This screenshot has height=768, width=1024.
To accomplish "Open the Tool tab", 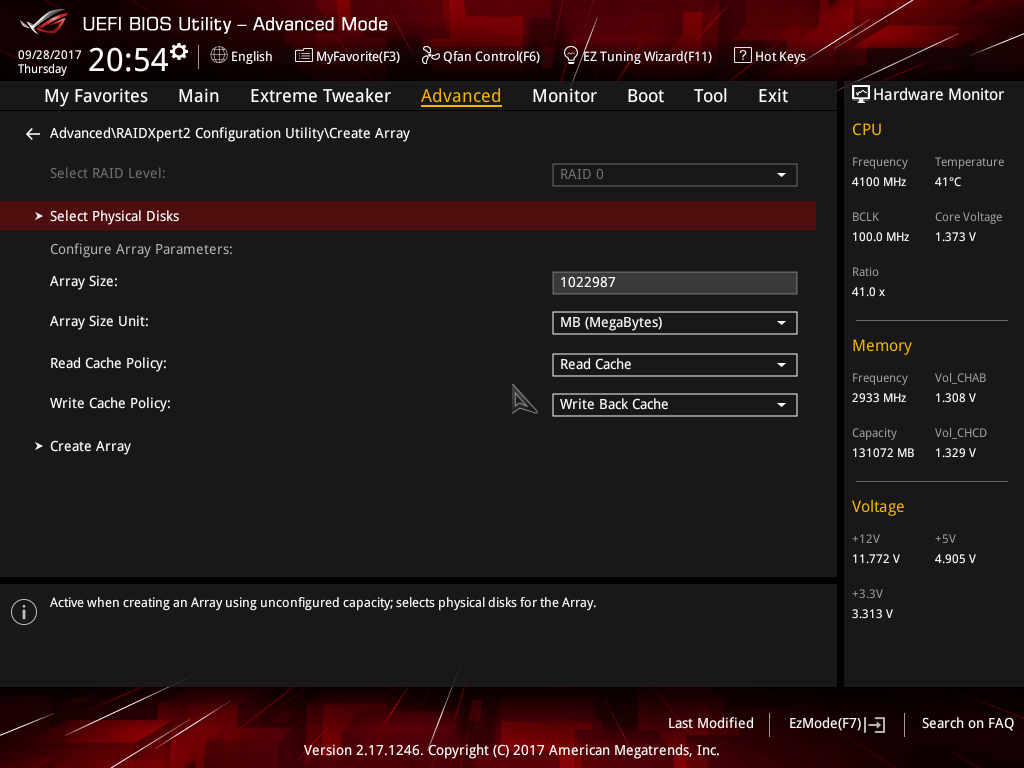I will [710, 96].
